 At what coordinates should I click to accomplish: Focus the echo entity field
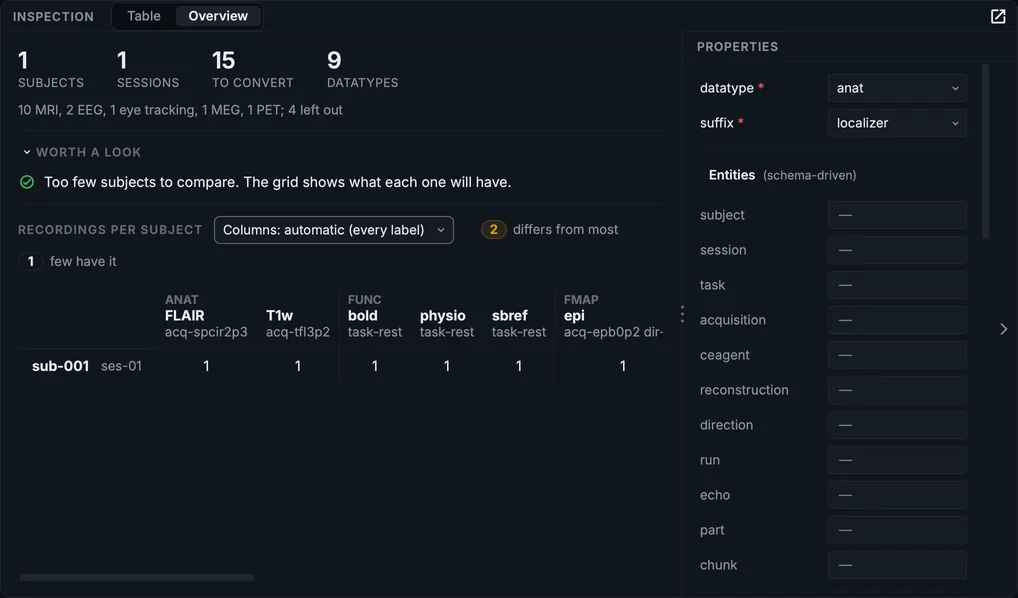point(897,495)
